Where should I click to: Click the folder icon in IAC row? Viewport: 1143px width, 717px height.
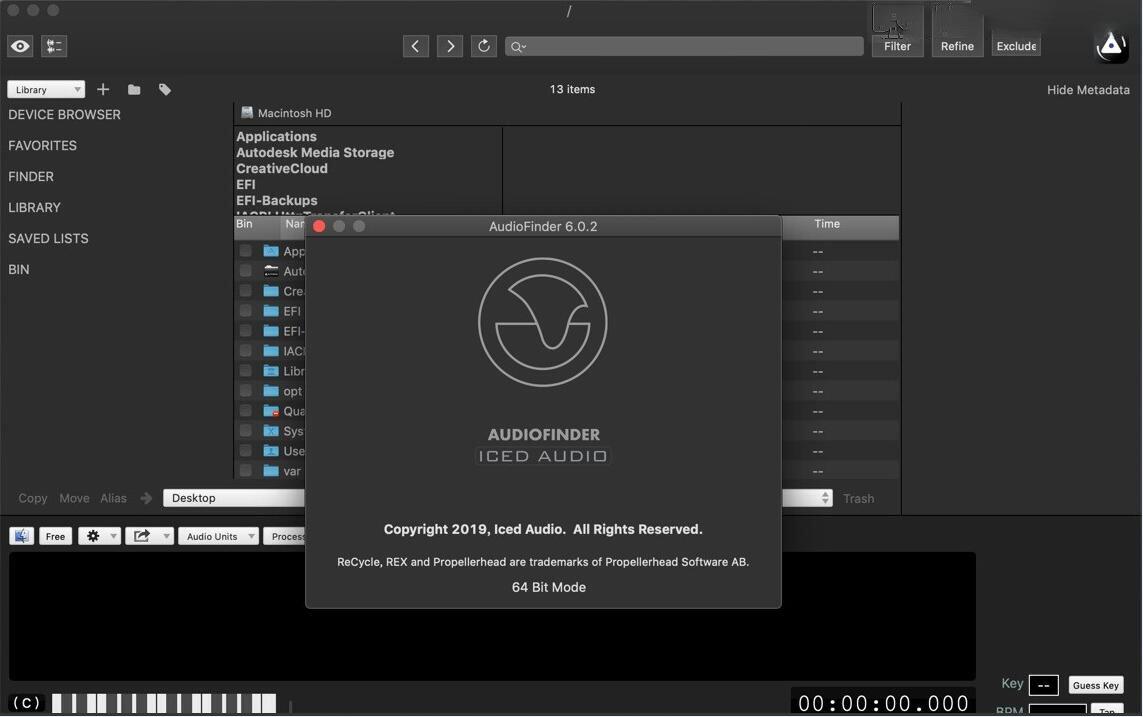pyautogui.click(x=271, y=350)
